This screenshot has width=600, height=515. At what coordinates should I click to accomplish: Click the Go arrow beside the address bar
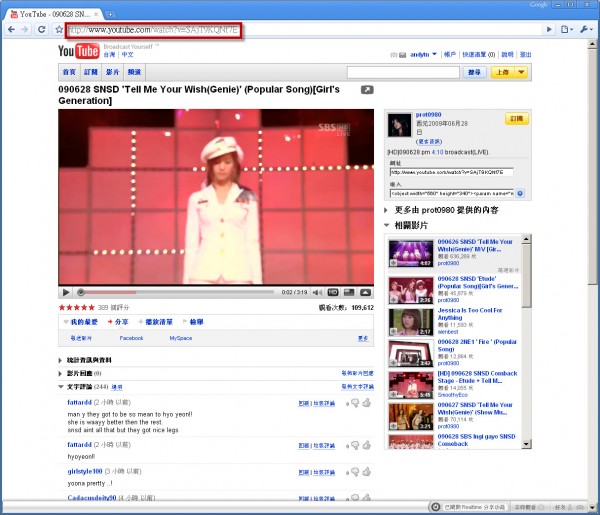[x=549, y=29]
